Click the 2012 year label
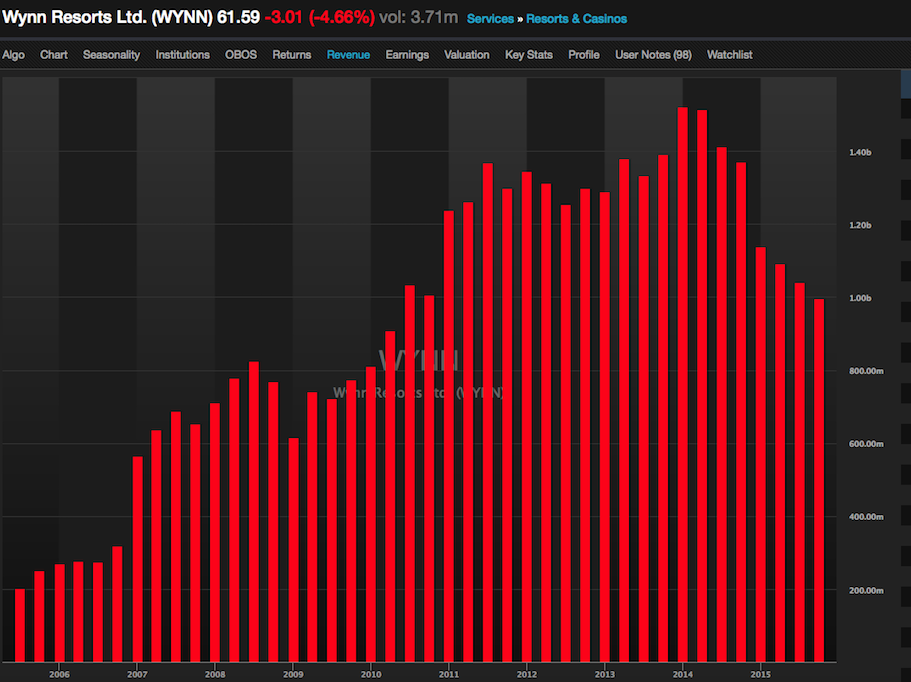 [527, 674]
